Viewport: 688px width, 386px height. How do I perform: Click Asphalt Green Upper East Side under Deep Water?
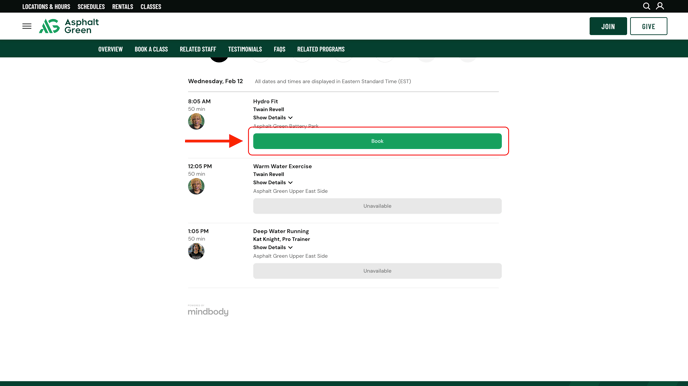point(290,256)
